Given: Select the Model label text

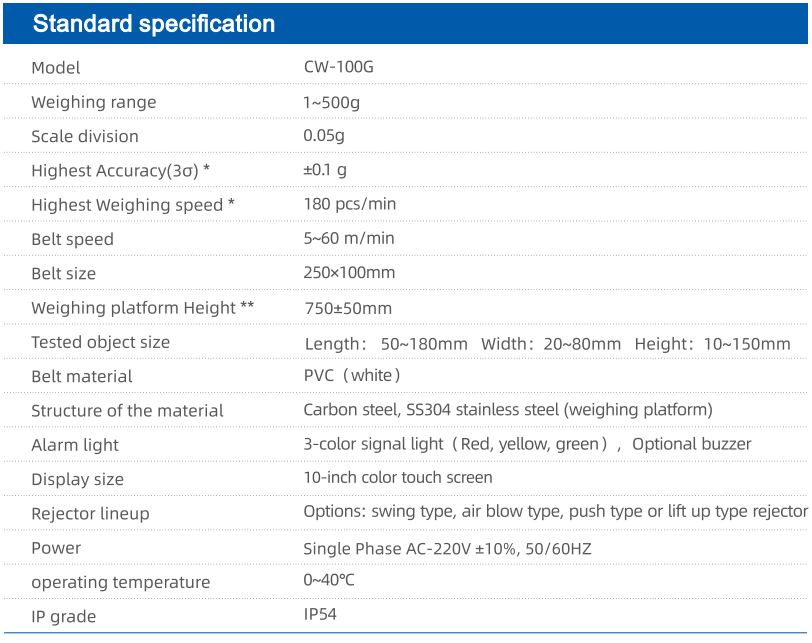Looking at the screenshot, I should [x=56, y=68].
